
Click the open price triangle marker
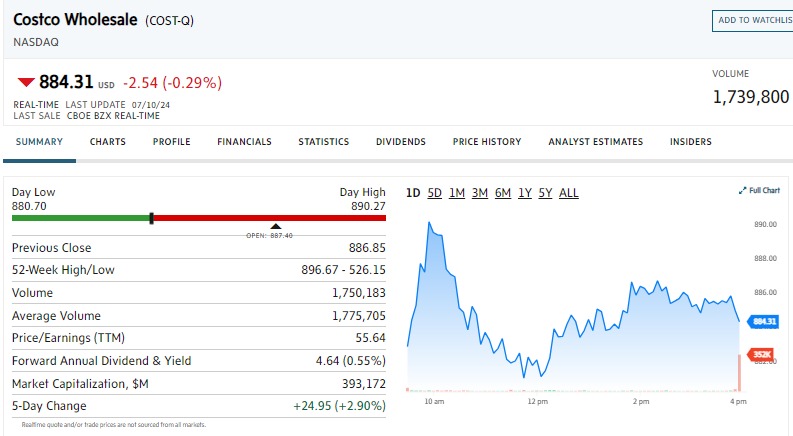pyautogui.click(x=276, y=226)
